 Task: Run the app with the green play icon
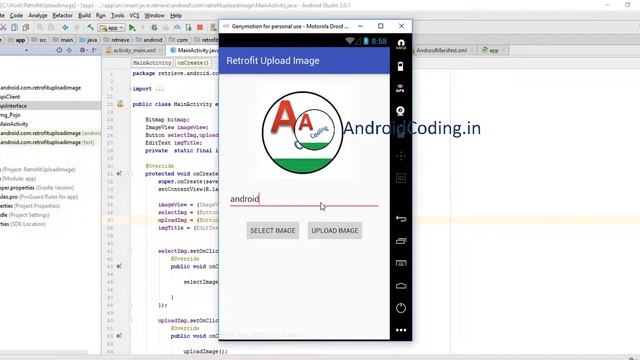pos(132,28)
